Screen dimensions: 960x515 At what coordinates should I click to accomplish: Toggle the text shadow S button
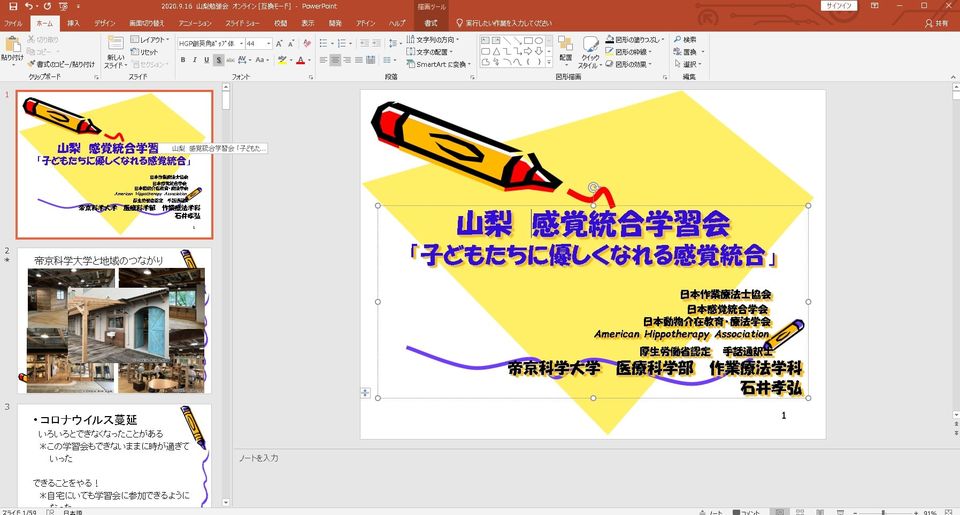[x=218, y=60]
